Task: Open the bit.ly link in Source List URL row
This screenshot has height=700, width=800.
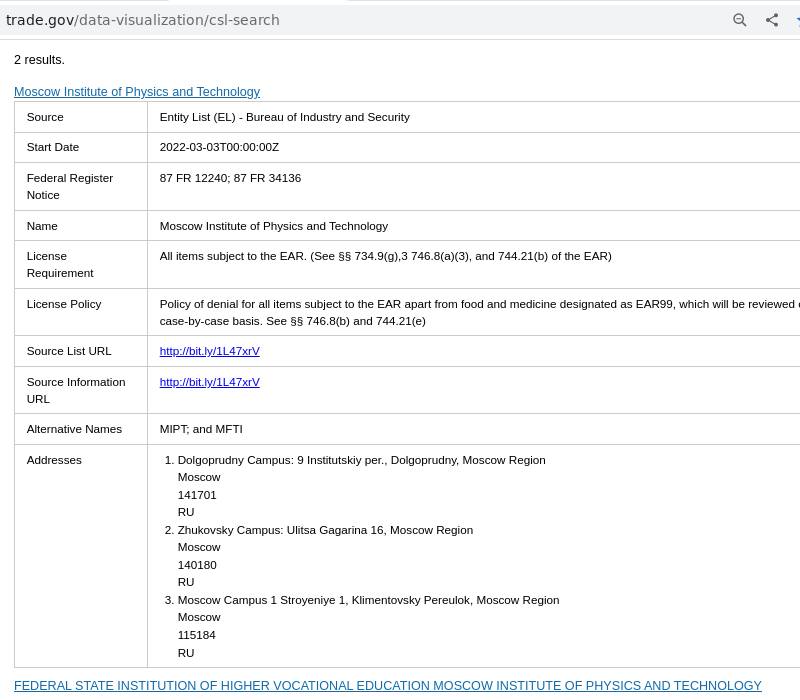Action: point(209,351)
